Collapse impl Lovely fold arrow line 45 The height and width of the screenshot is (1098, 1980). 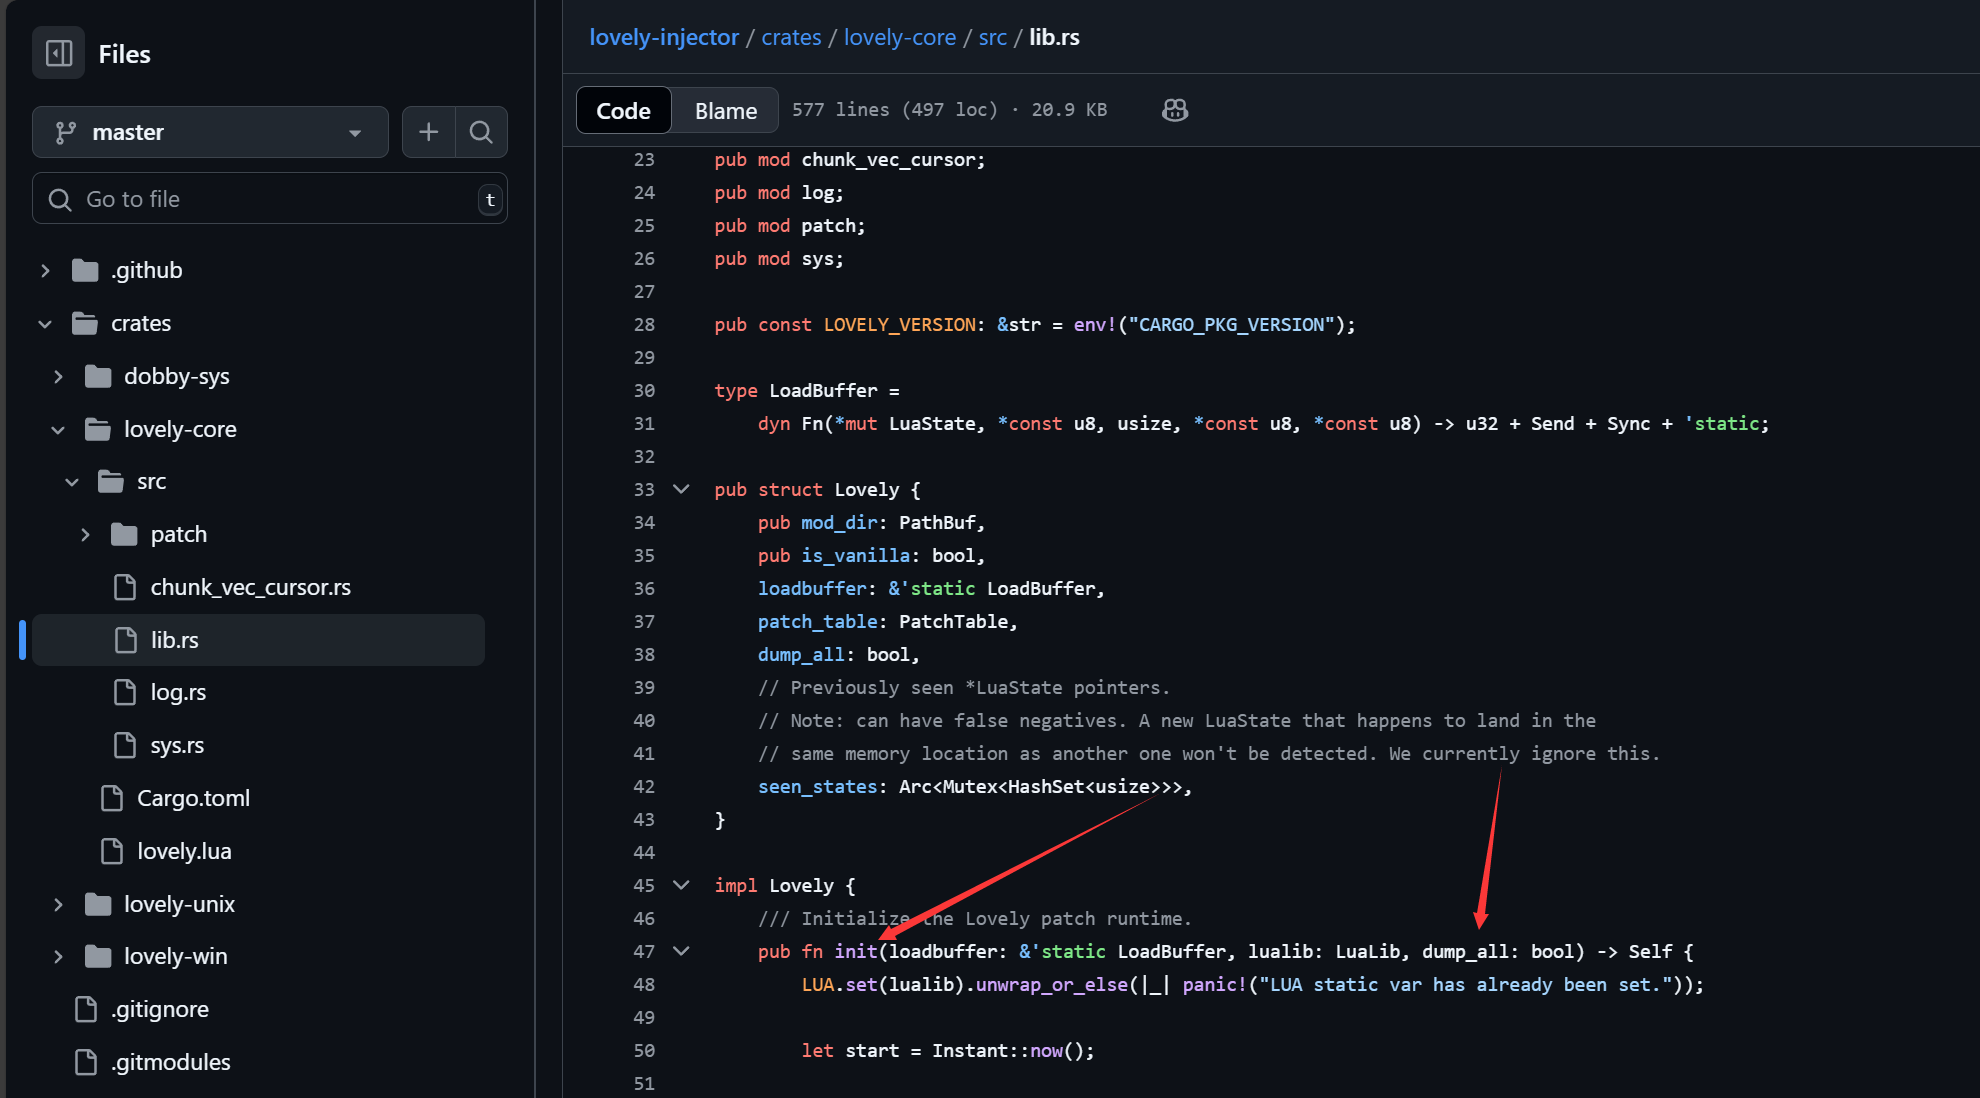(x=681, y=885)
